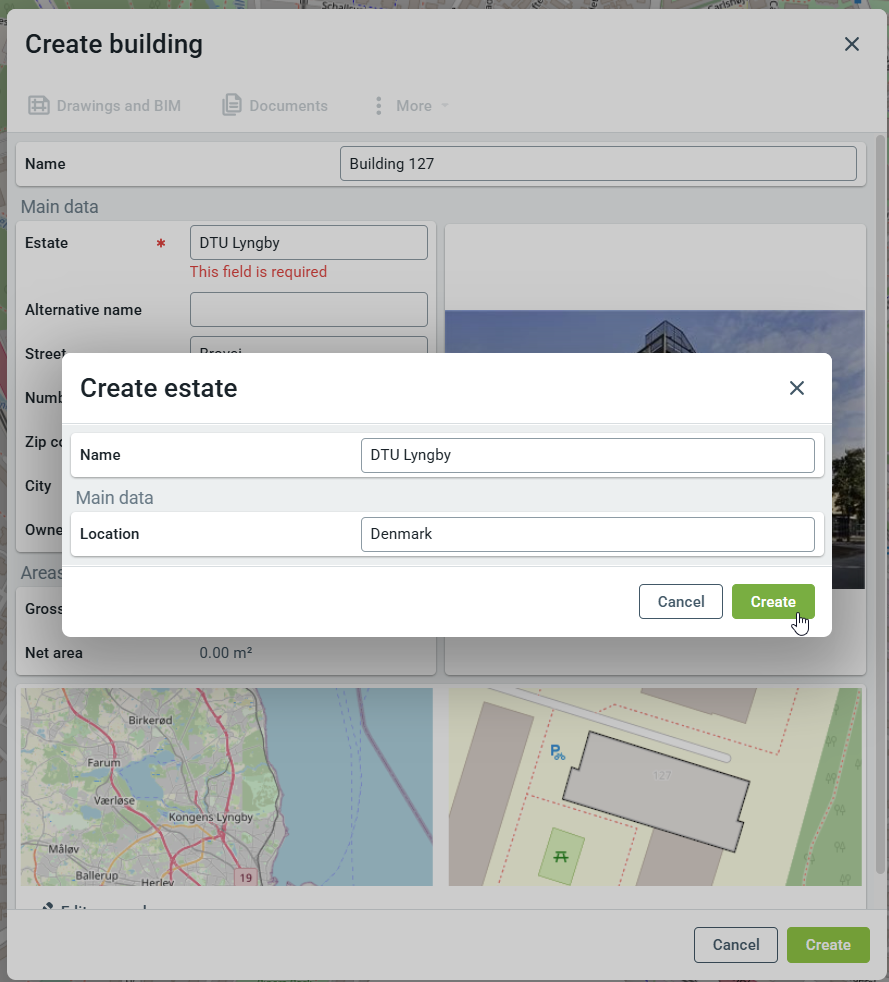Screen dimensions: 889x982
Task: Select the Building 127 name field
Action: (598, 164)
